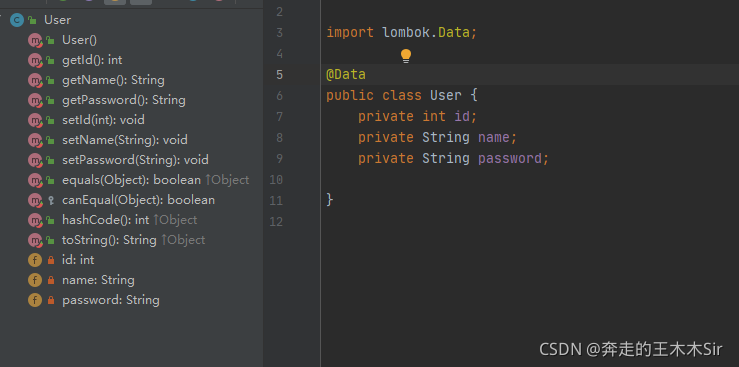Click the public visibility icon on toString()
The height and width of the screenshot is (367, 739).
(x=50, y=240)
